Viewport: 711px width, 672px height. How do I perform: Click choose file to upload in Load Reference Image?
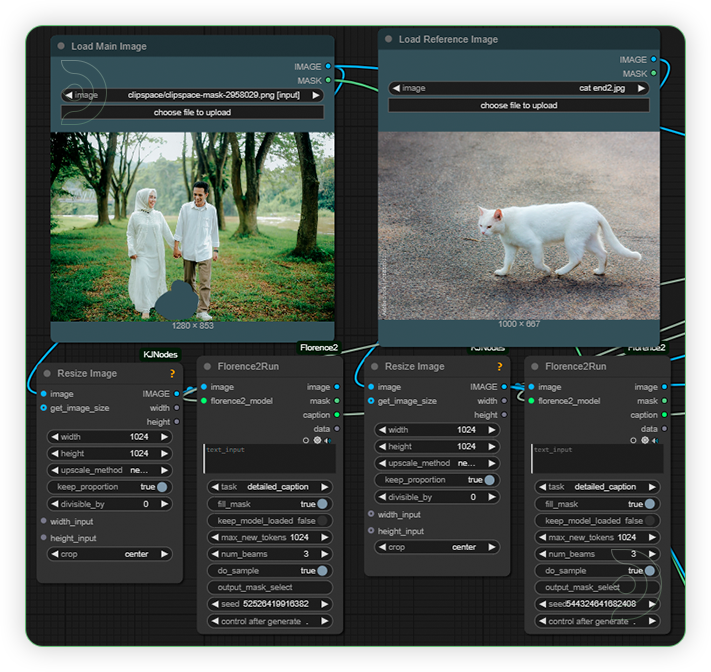coord(519,105)
